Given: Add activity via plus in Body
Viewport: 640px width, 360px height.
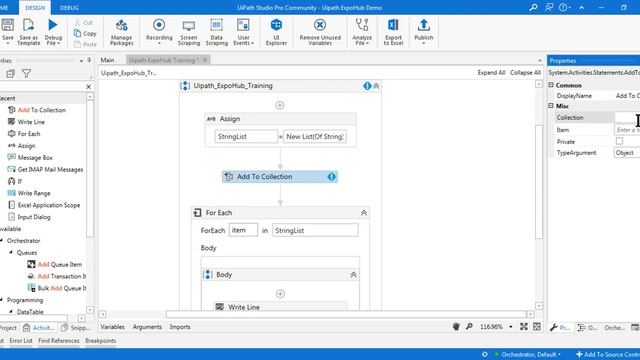Looking at the screenshot, I should [x=280, y=294].
